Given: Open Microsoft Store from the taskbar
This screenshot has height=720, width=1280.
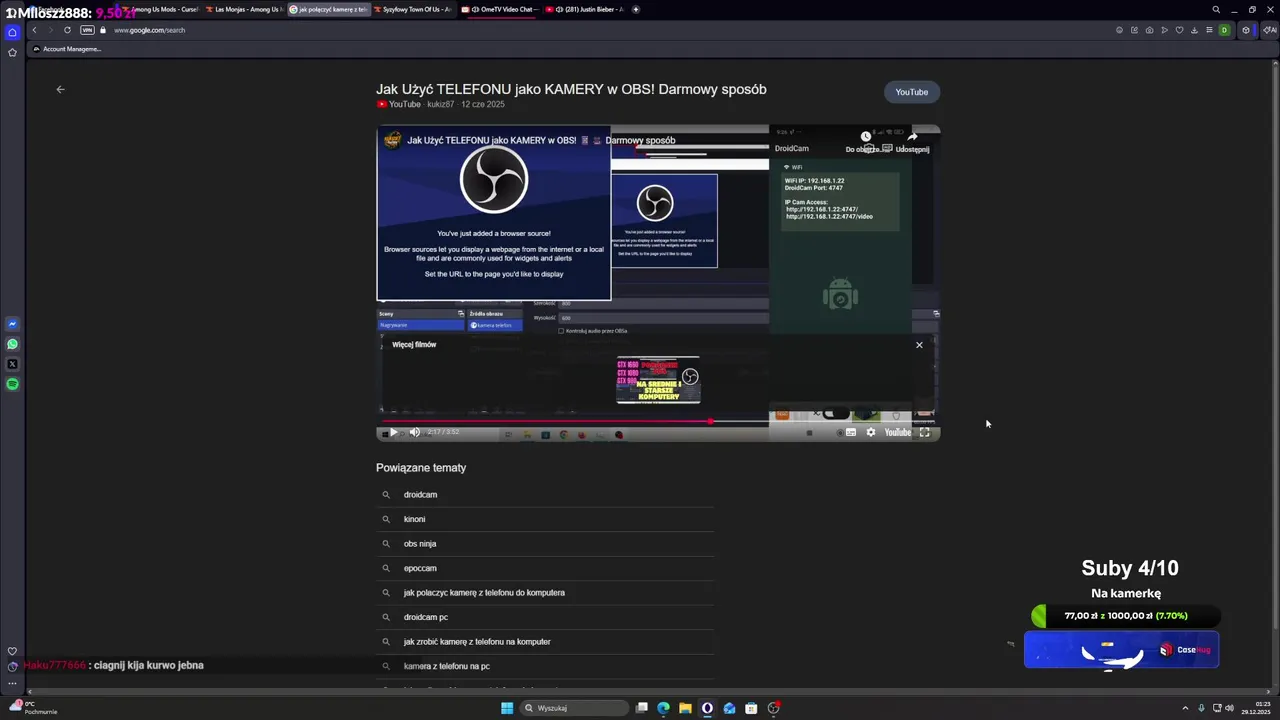Looking at the screenshot, I should click(751, 708).
